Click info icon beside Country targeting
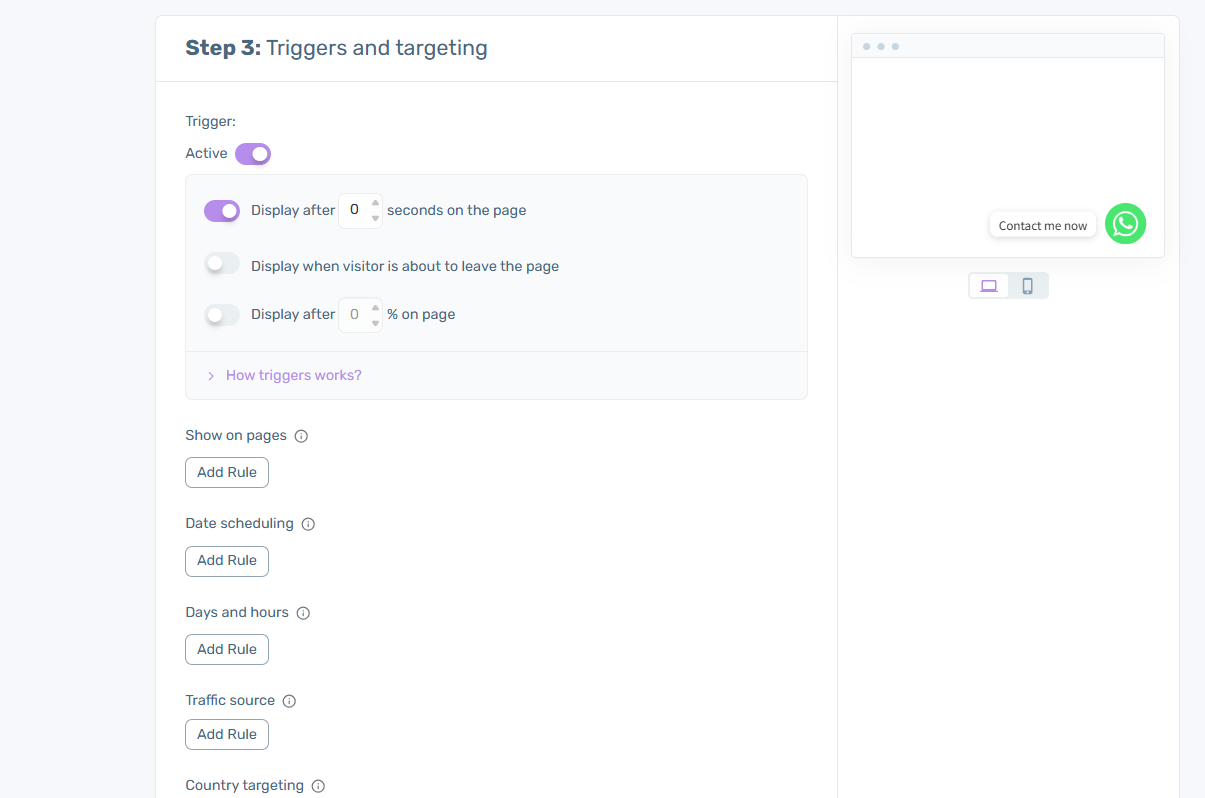This screenshot has height=798, width=1205. point(318,786)
